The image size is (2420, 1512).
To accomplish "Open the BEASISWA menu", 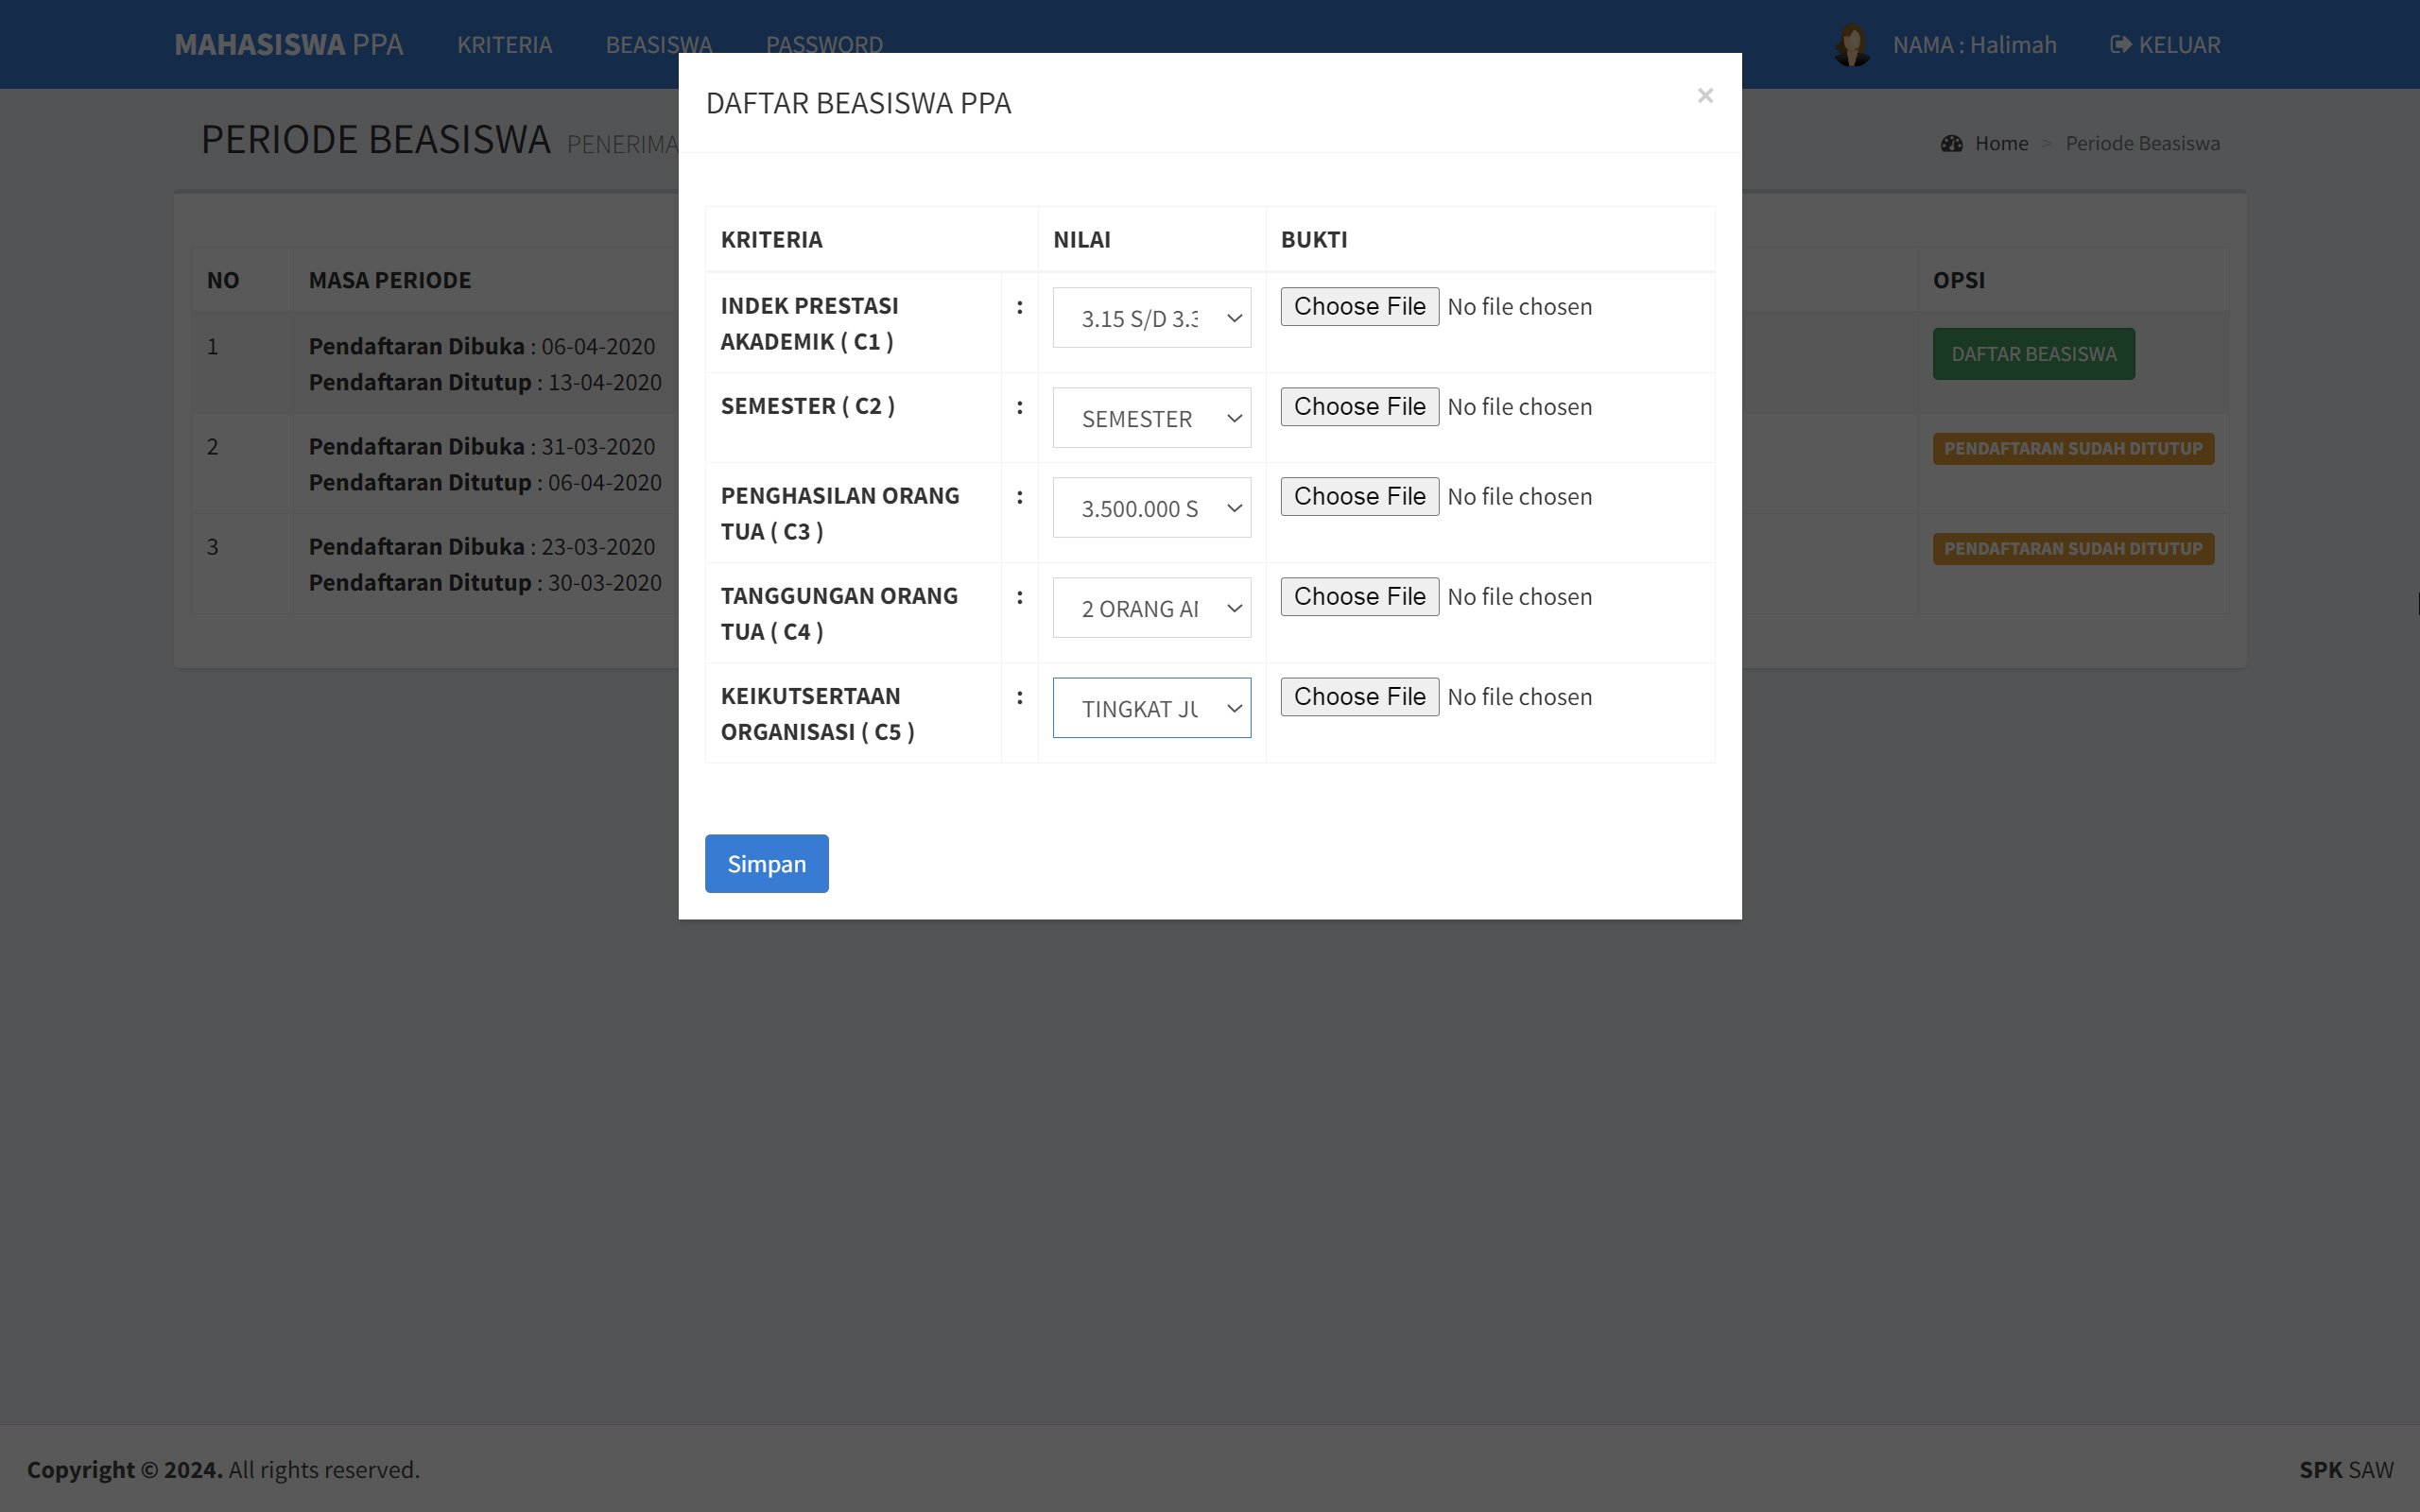I will [658, 44].
